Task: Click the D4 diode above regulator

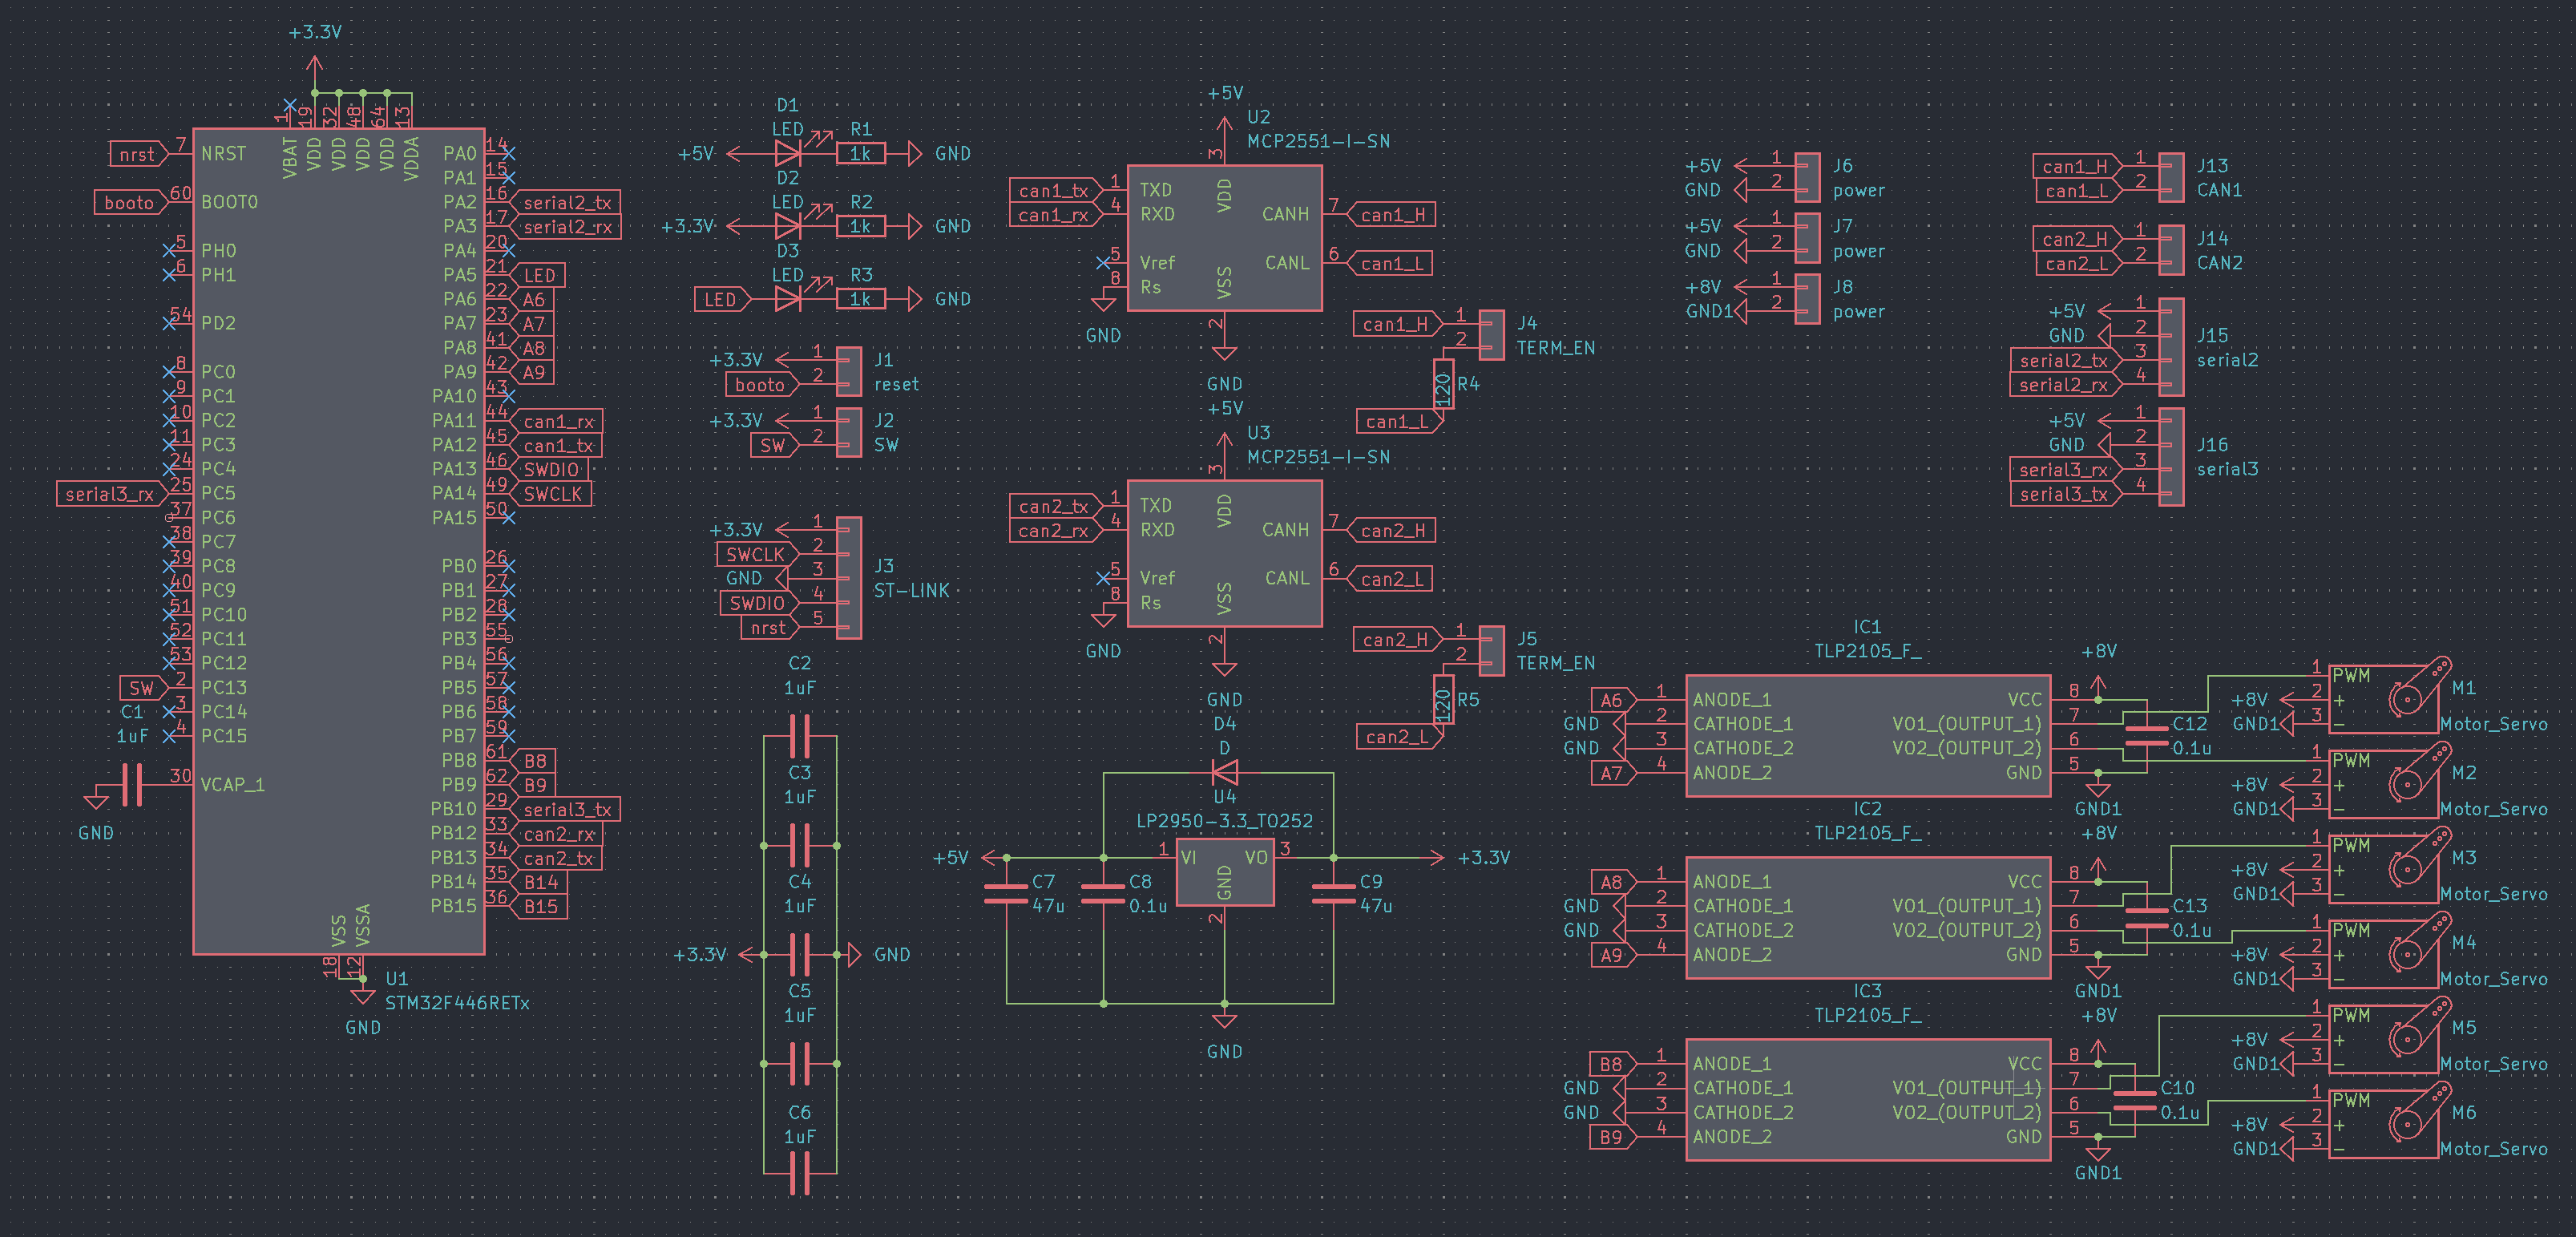Action: tap(1224, 772)
